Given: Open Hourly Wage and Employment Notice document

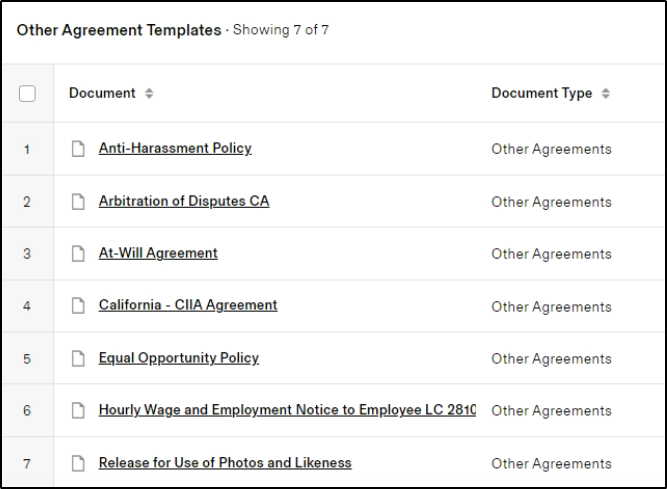Looking at the screenshot, I should (287, 410).
